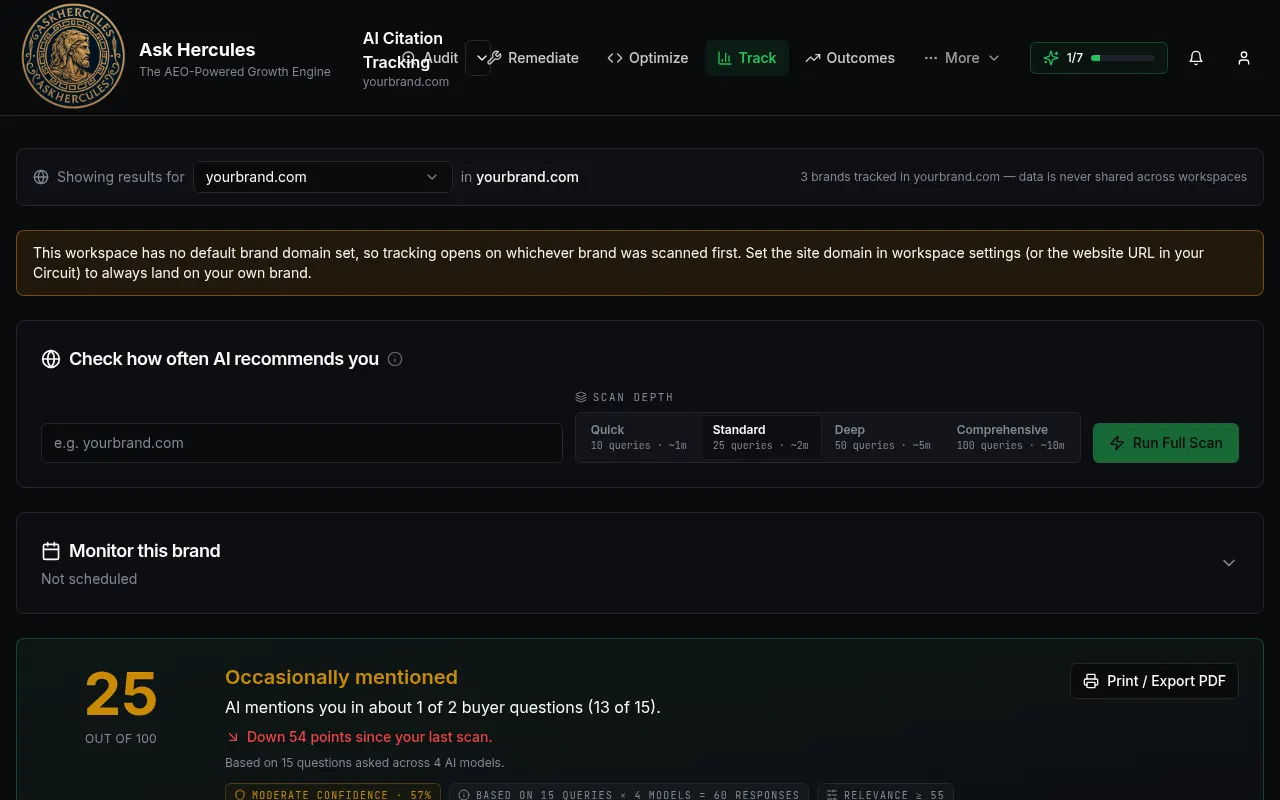Switch to the Optimize section
The image size is (1280, 800).
[648, 58]
